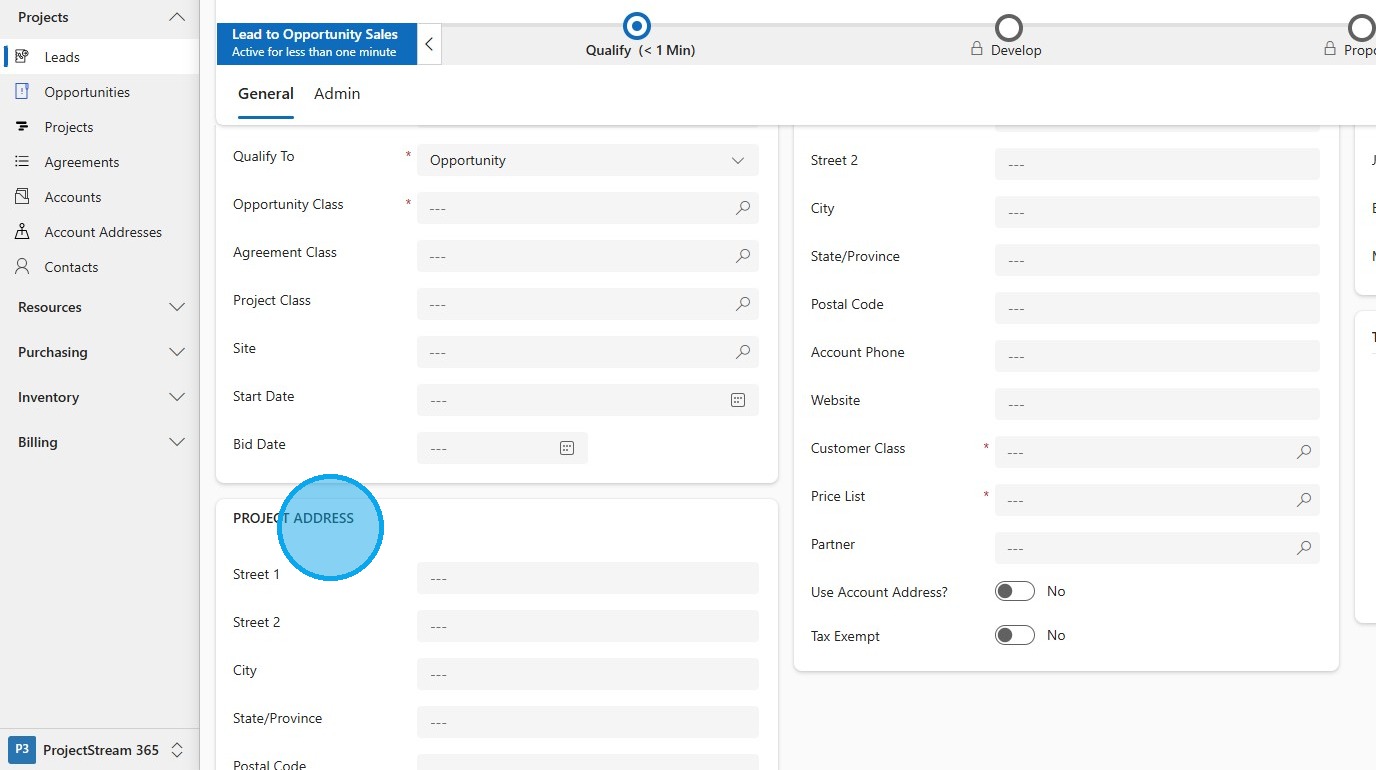Click the account State/Province field
This screenshot has height=770, width=1376.
[x=1157, y=260]
